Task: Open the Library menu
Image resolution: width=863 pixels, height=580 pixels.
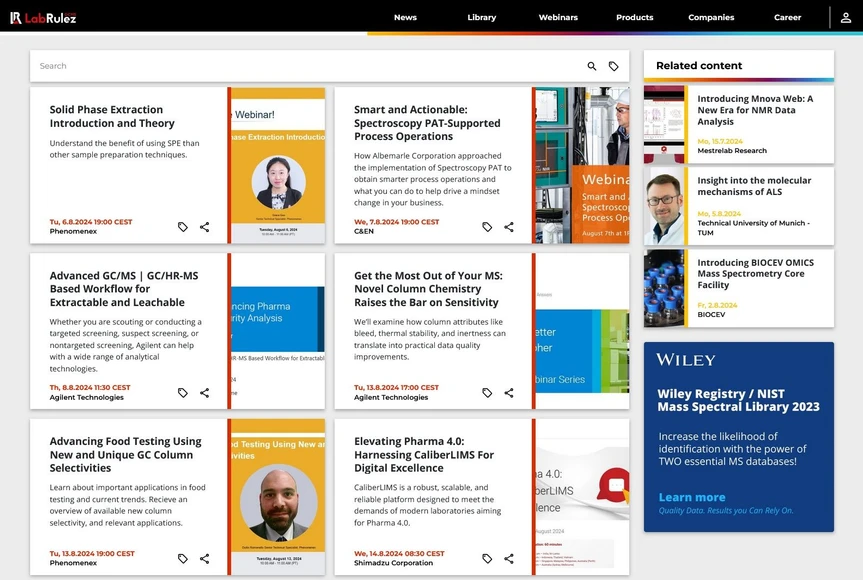Action: [x=482, y=18]
